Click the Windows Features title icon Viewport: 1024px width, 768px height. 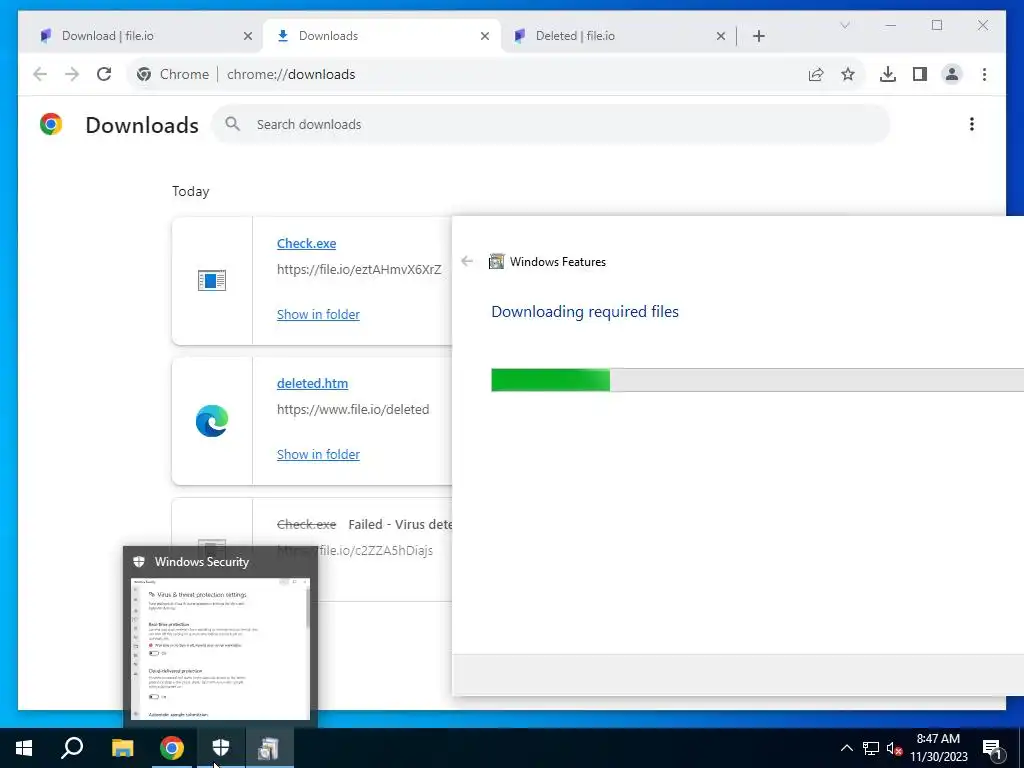pyautogui.click(x=496, y=261)
